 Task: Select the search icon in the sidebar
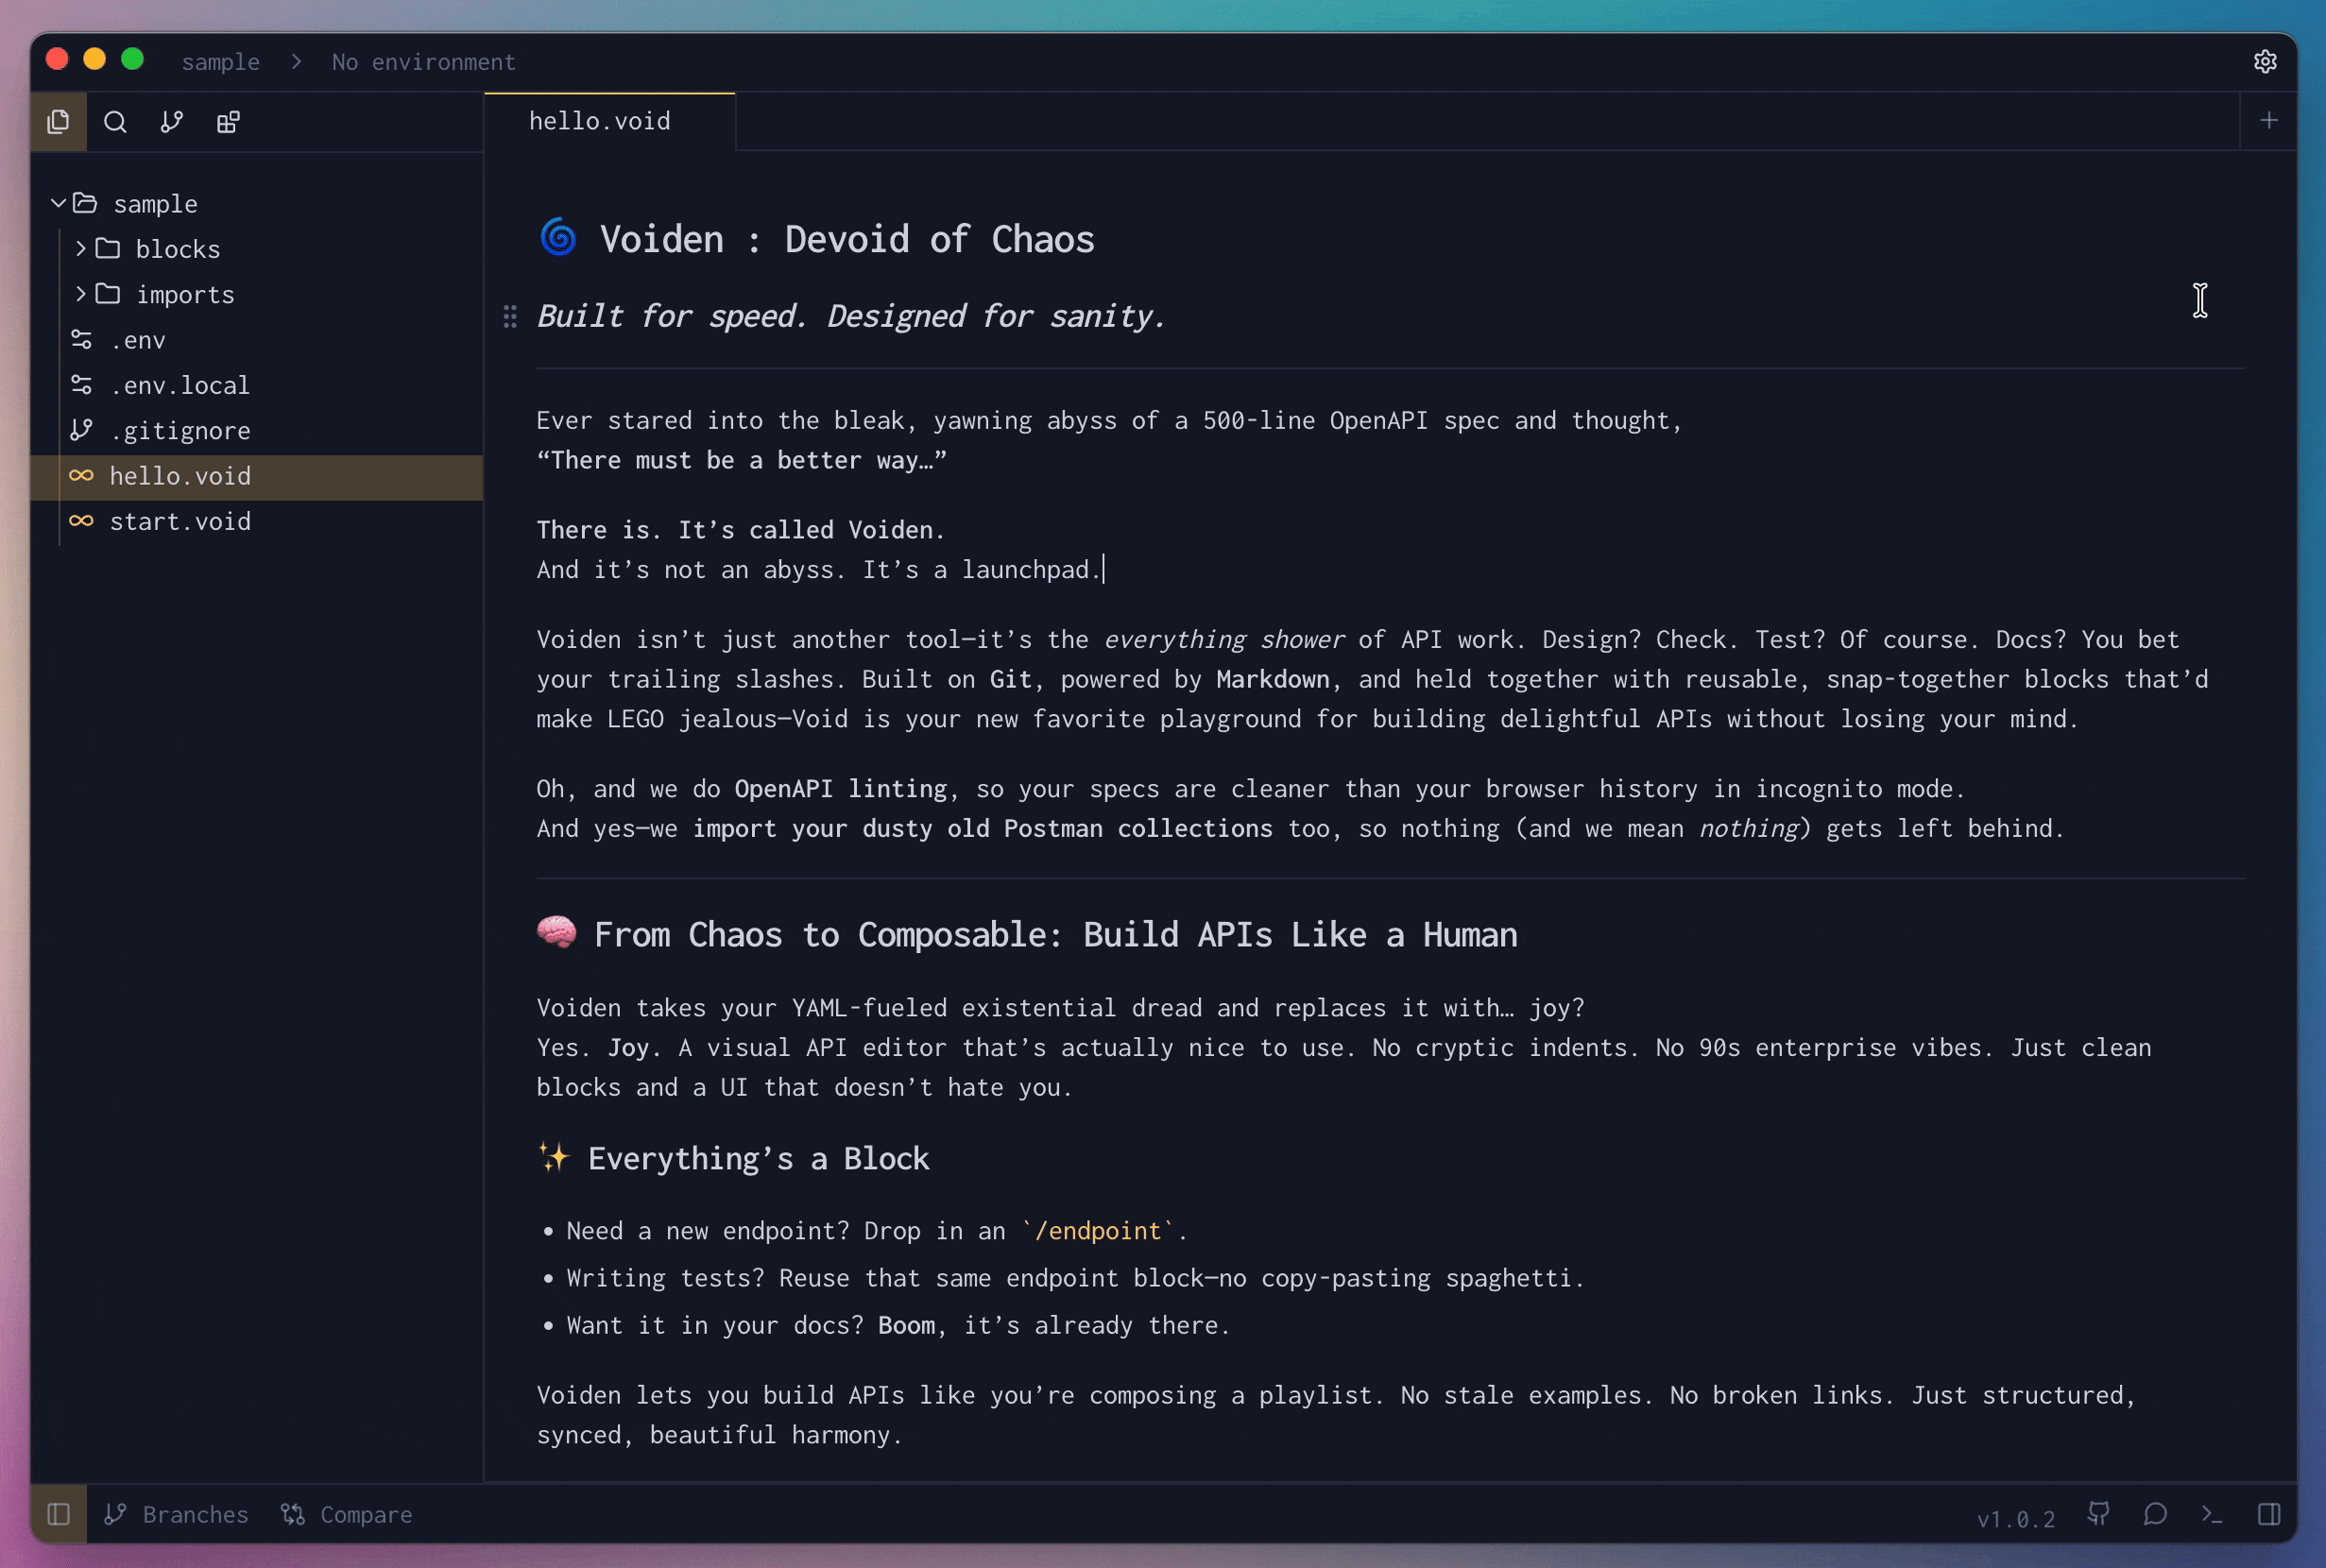pyautogui.click(x=115, y=121)
